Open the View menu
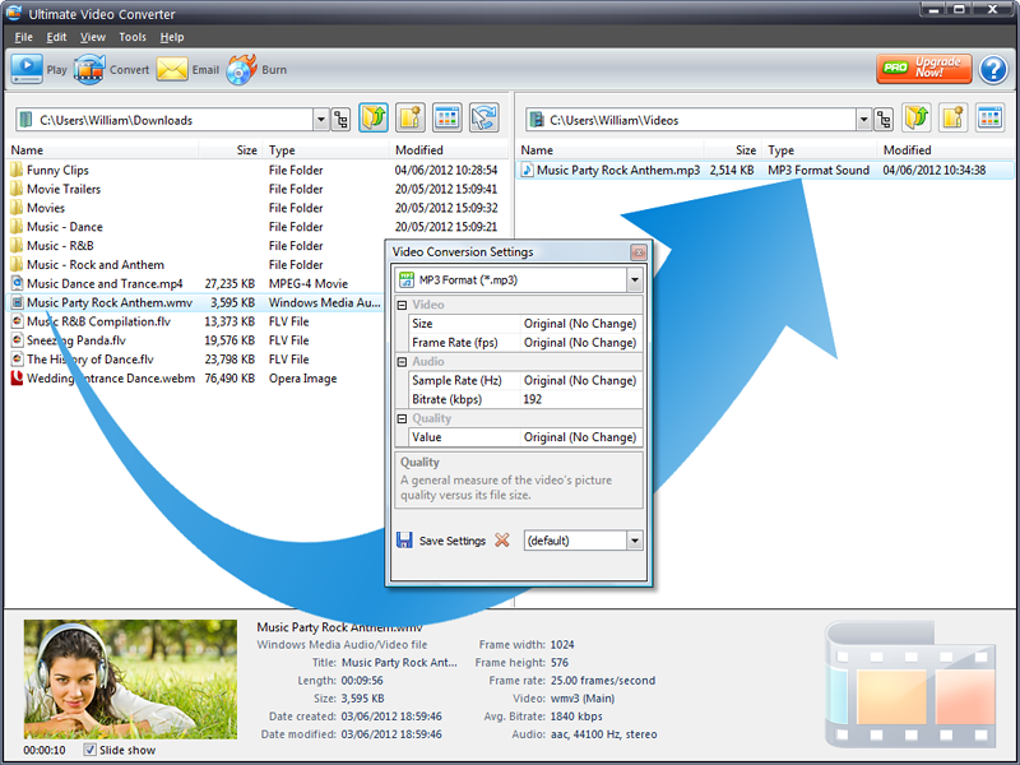This screenshot has width=1020, height=765. pyautogui.click(x=92, y=37)
